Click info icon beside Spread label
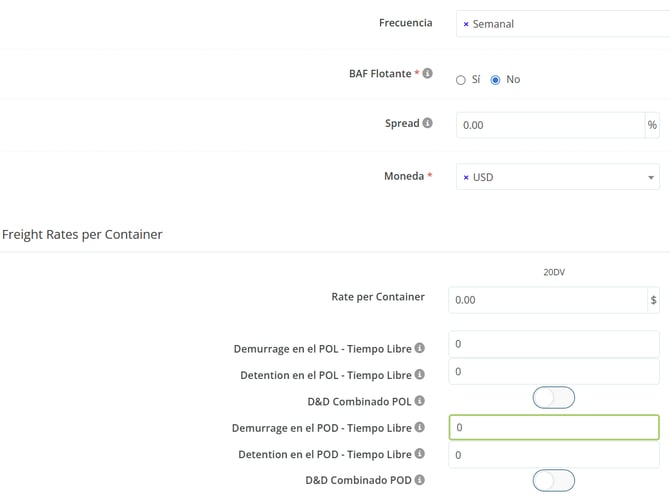Image resolution: width=670 pixels, height=499 pixels. click(428, 124)
